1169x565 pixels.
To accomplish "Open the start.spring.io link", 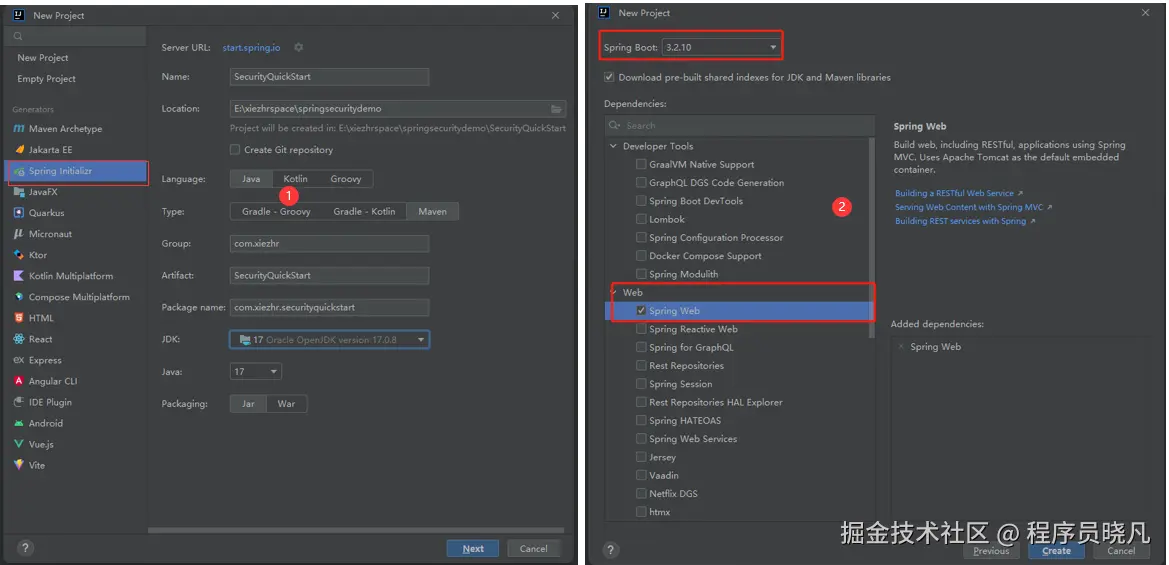I will pos(251,48).
